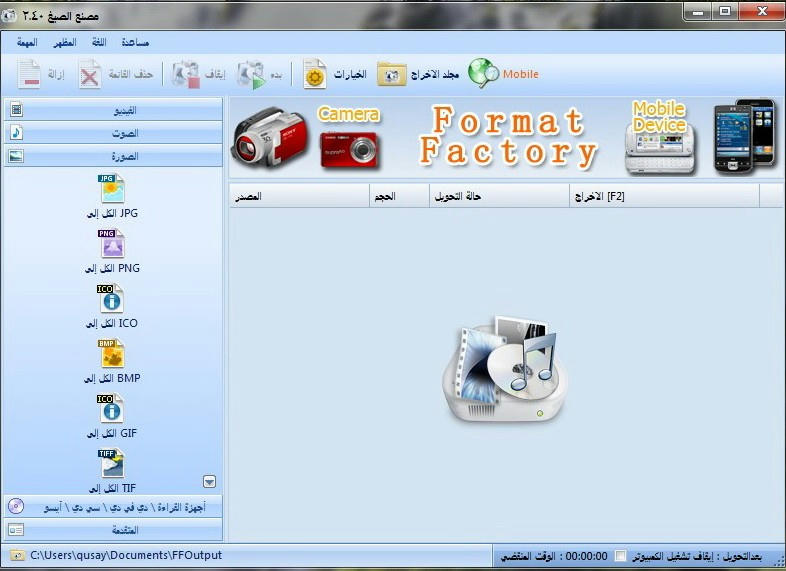Click the C:\Users\qusay\Documents\FFOutput path
The image size is (786, 571).
(x=126, y=555)
